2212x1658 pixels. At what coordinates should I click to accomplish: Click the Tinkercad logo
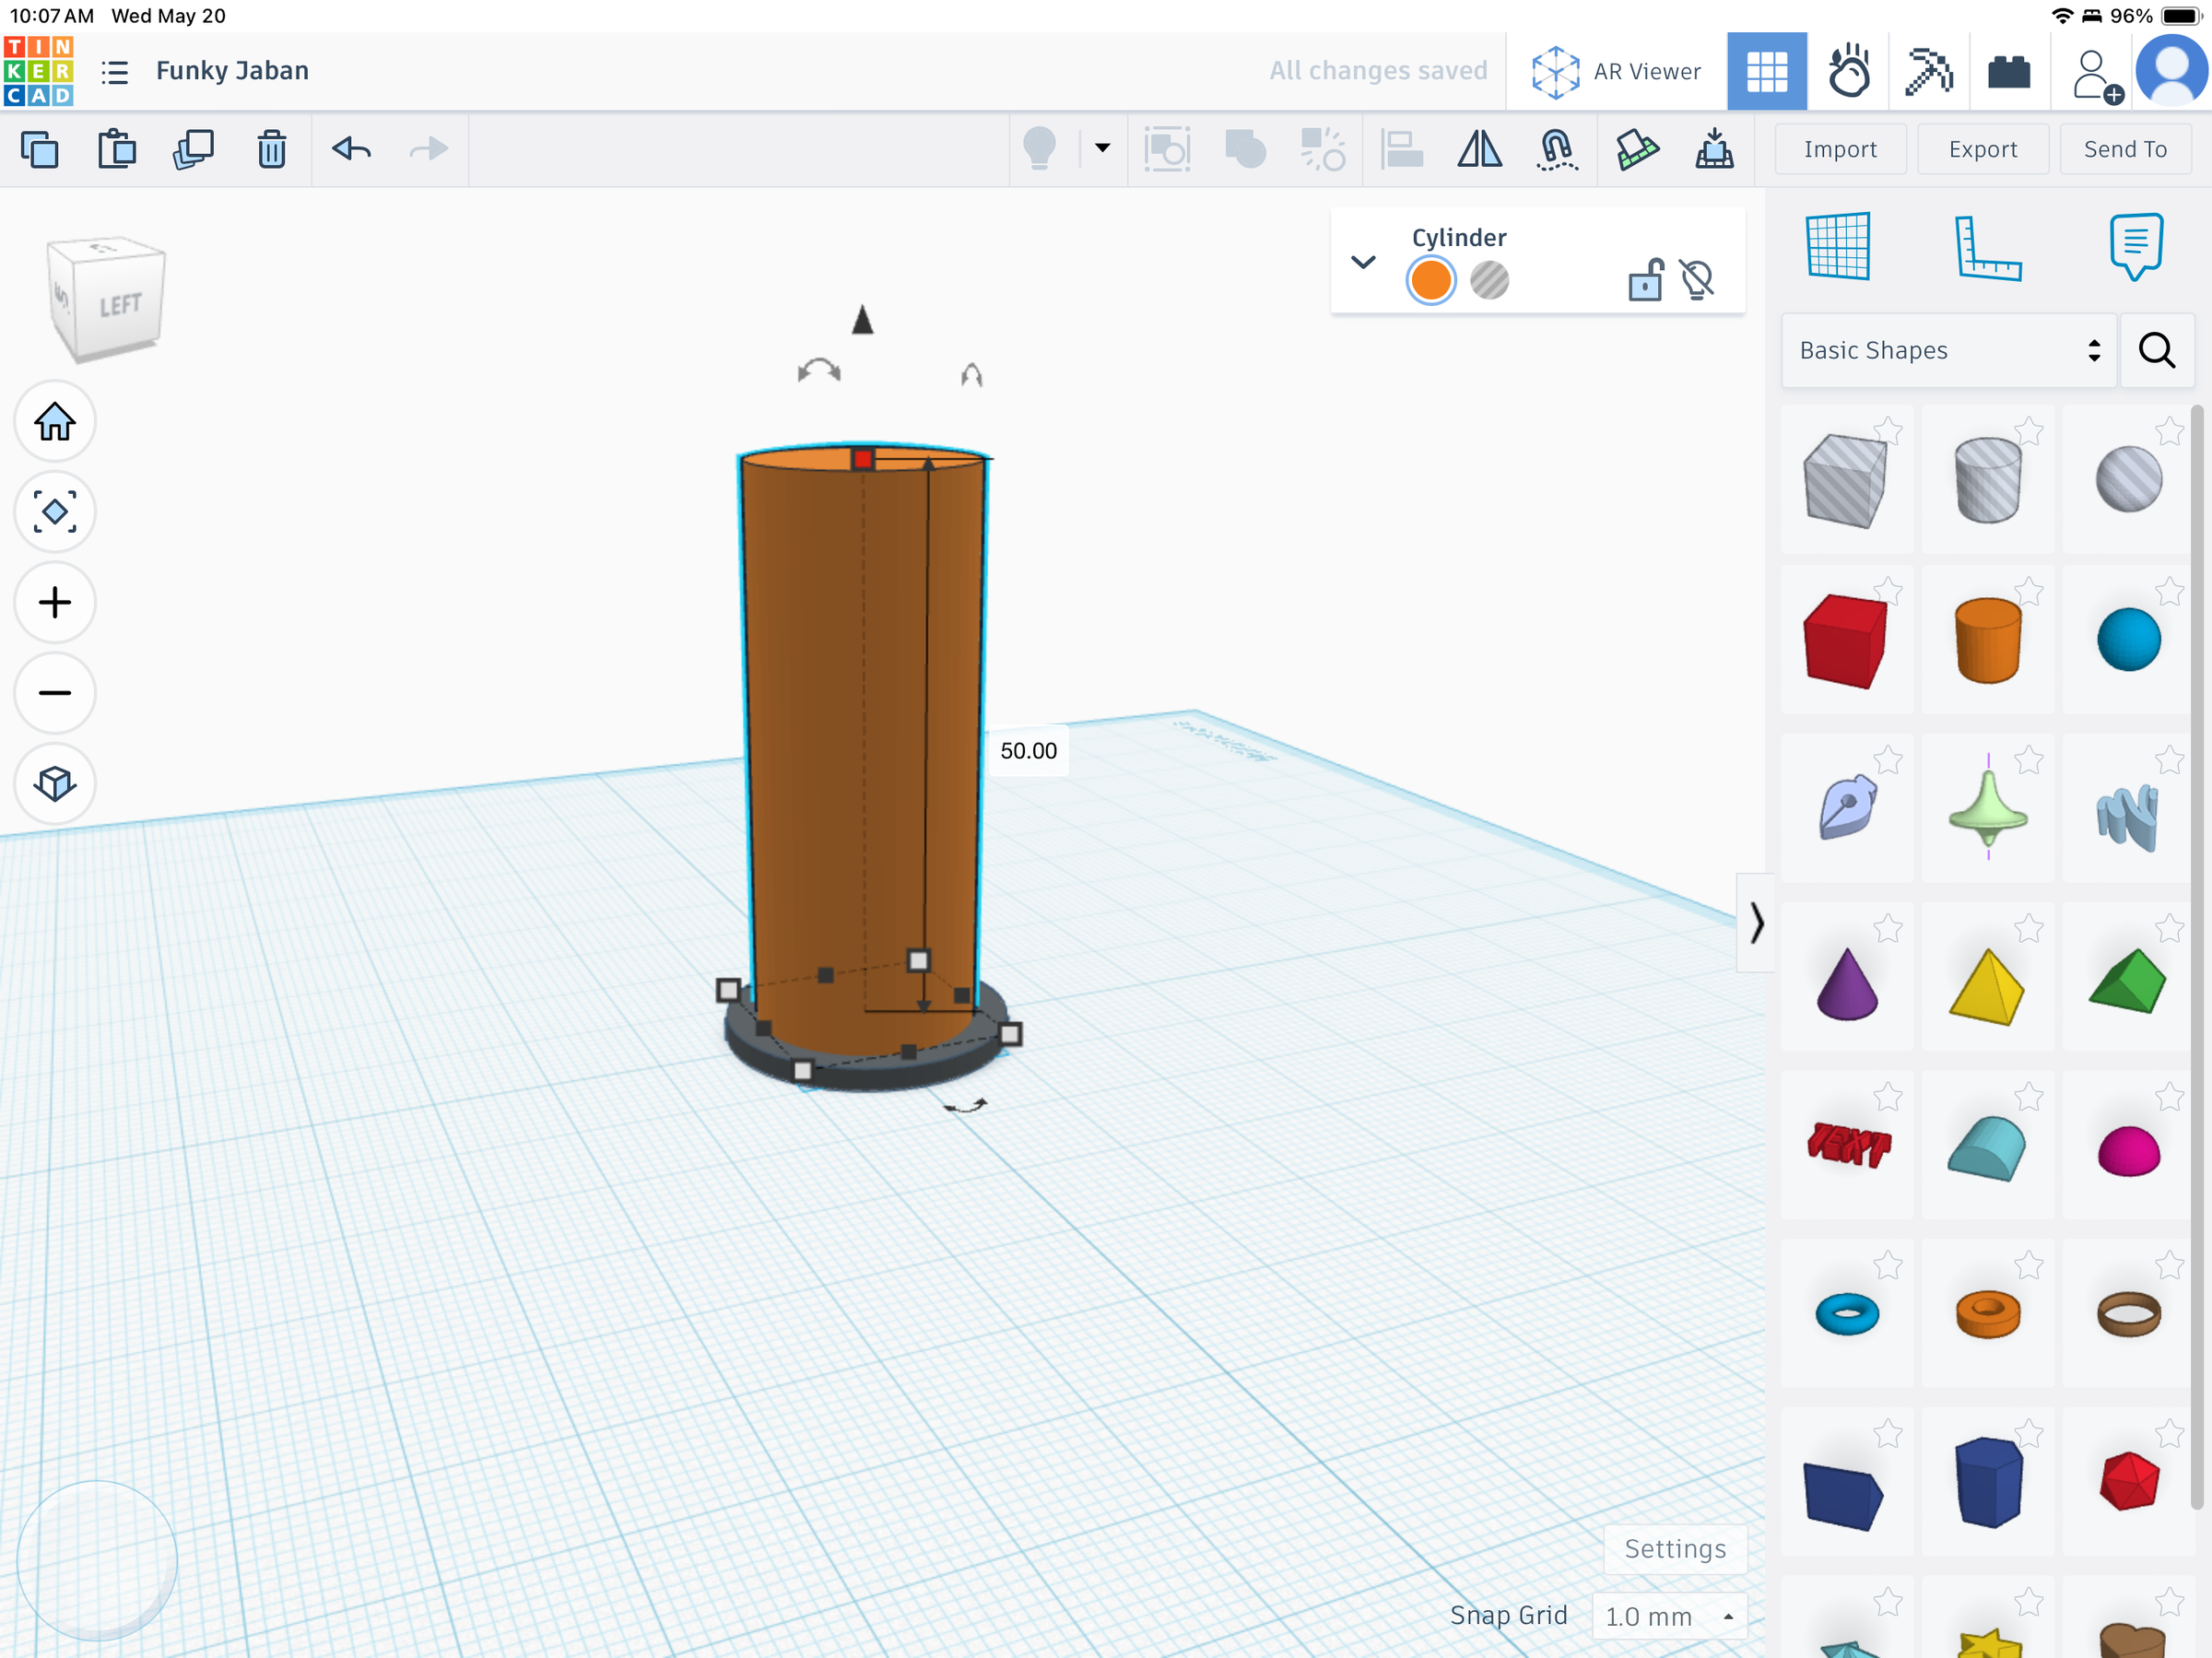click(x=38, y=71)
